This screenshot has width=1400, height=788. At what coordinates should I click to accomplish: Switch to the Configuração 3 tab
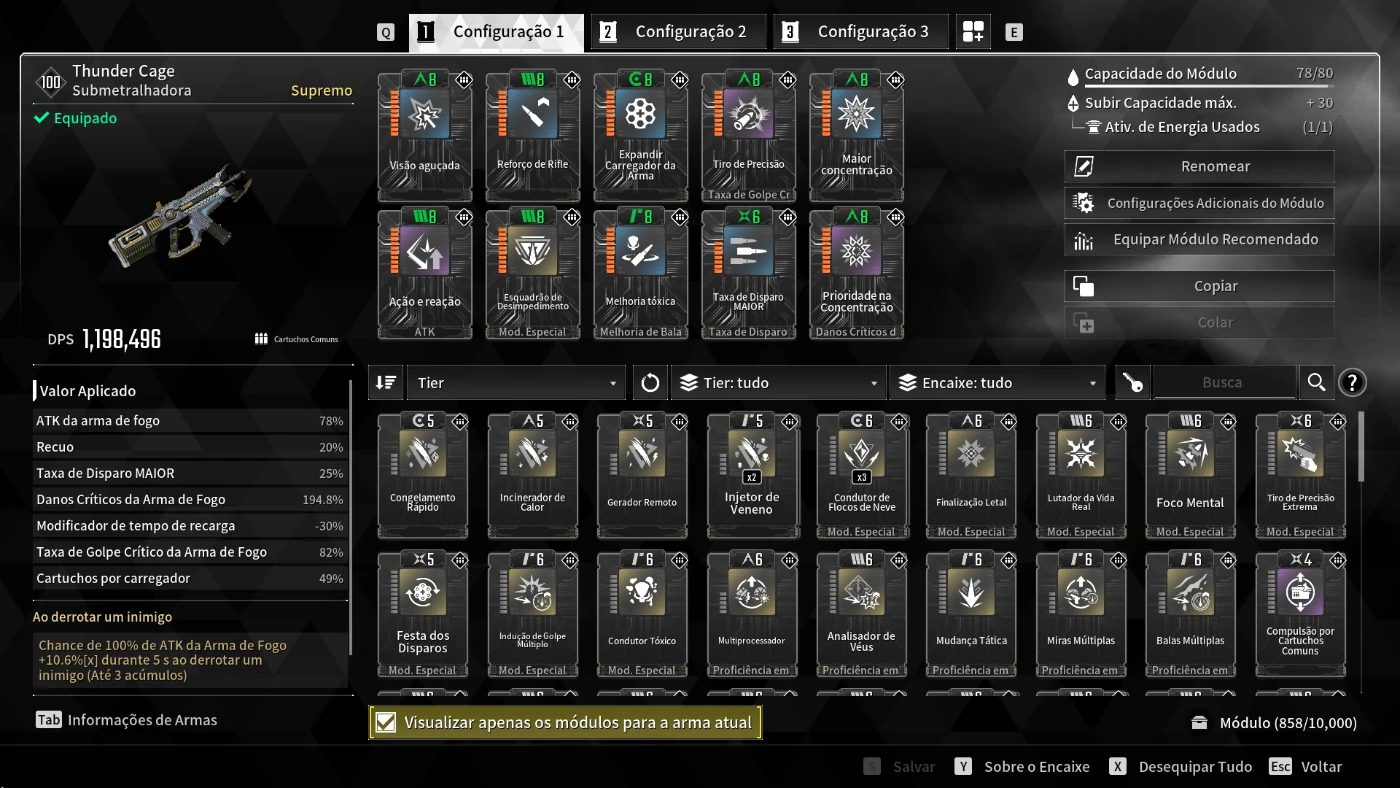pos(862,32)
